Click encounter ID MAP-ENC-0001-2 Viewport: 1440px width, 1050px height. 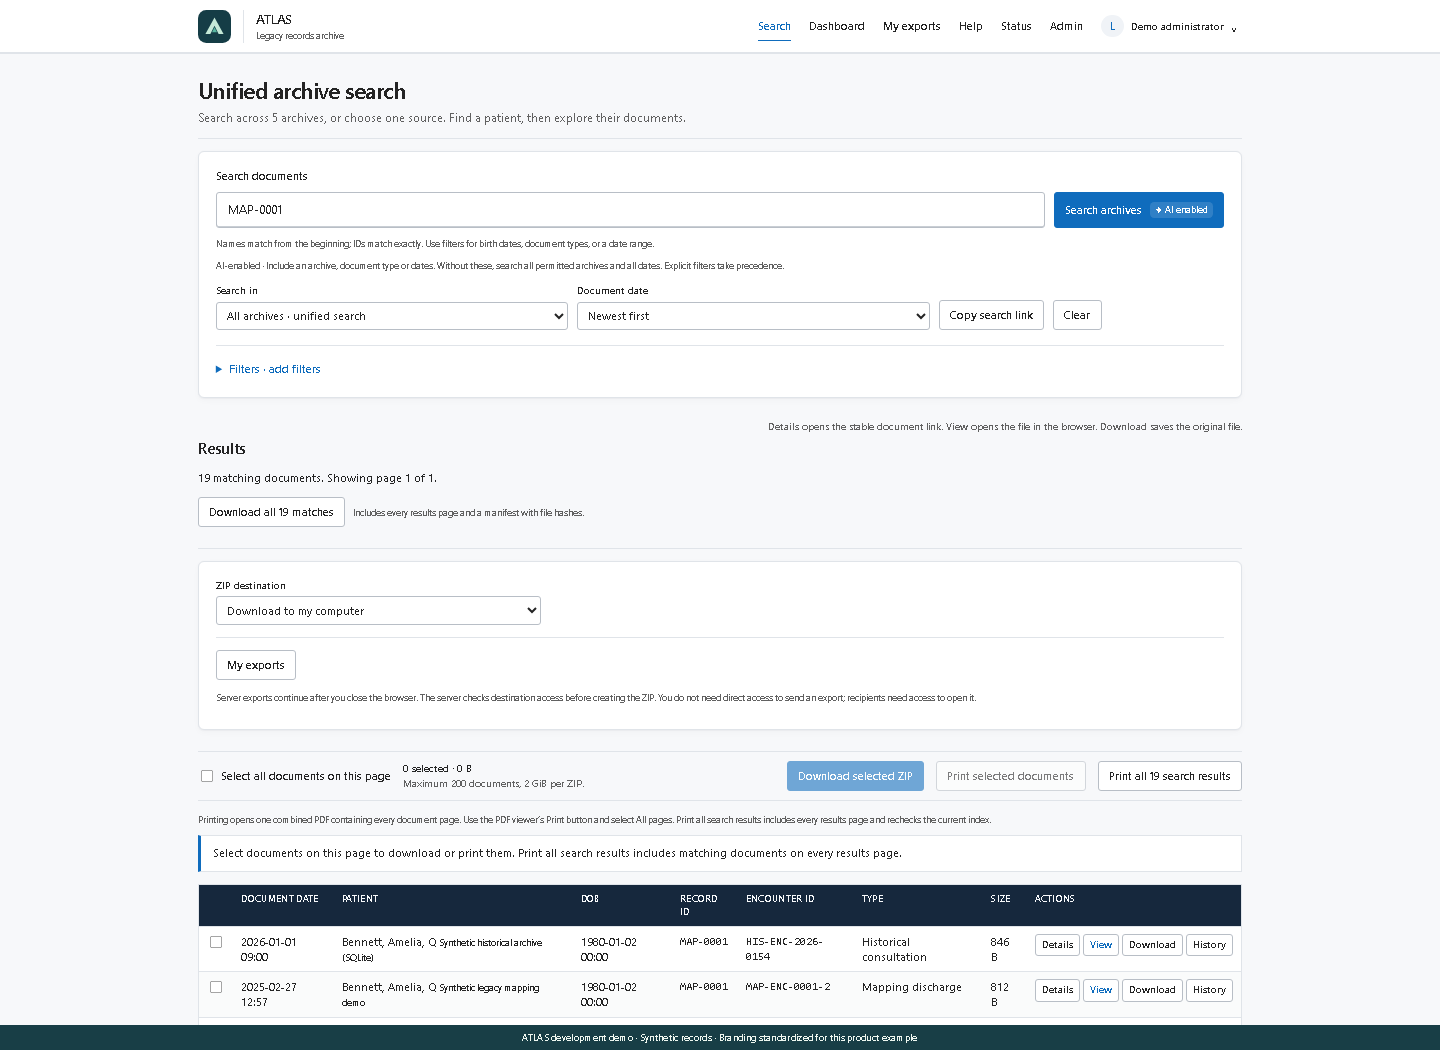788,987
